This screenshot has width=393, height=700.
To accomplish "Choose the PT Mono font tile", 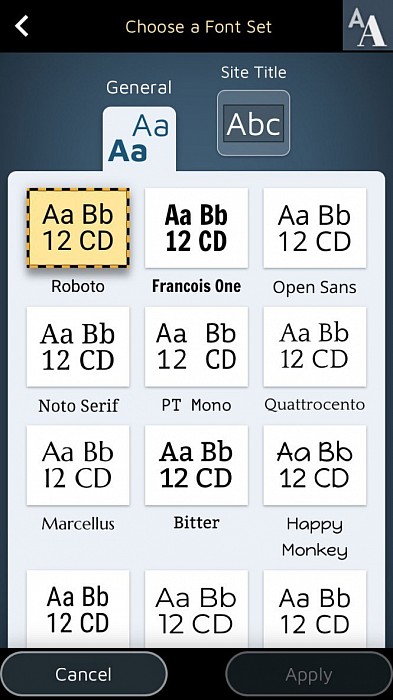I will pyautogui.click(x=196, y=347).
